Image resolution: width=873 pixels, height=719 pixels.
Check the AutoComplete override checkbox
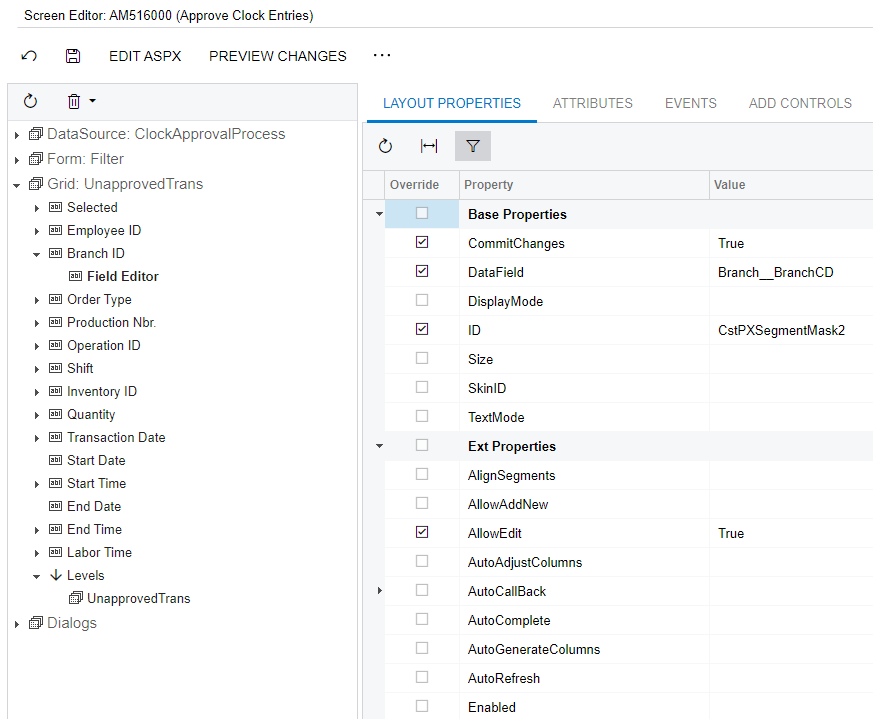tap(422, 619)
